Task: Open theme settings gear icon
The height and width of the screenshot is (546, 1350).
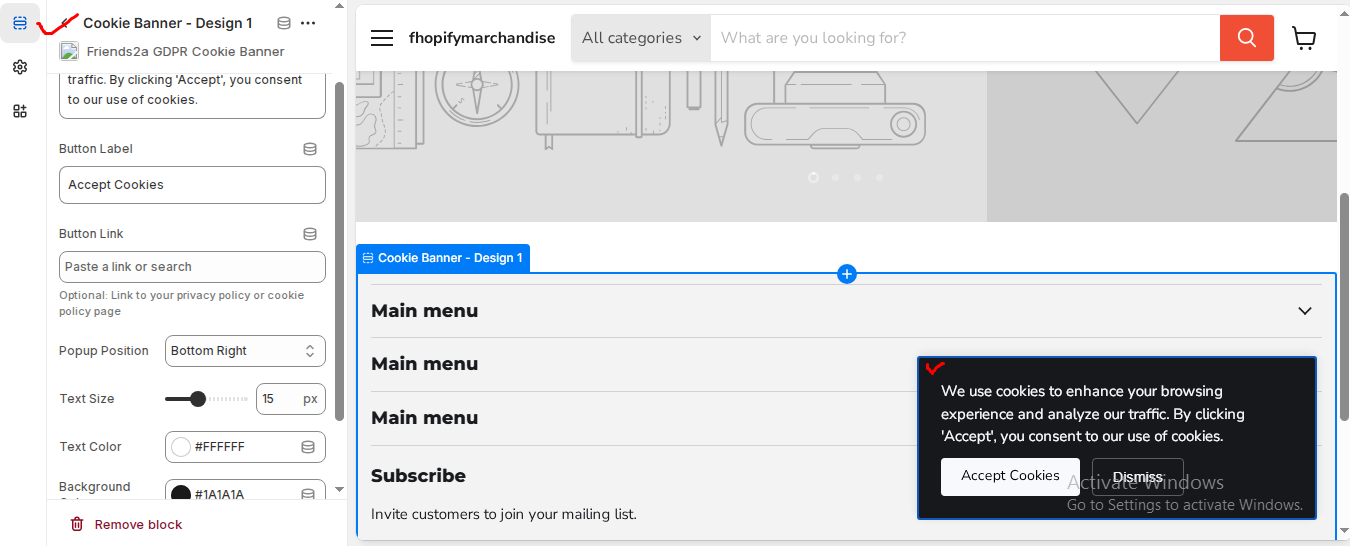Action: (20, 67)
